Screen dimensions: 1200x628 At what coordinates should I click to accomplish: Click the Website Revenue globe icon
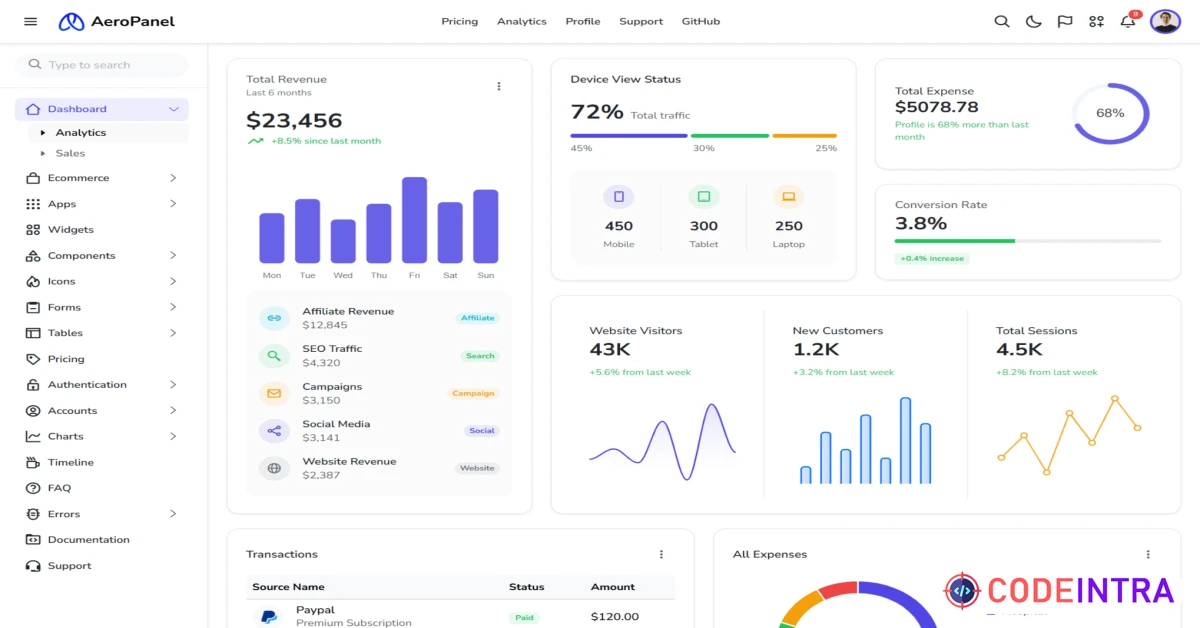[274, 468]
